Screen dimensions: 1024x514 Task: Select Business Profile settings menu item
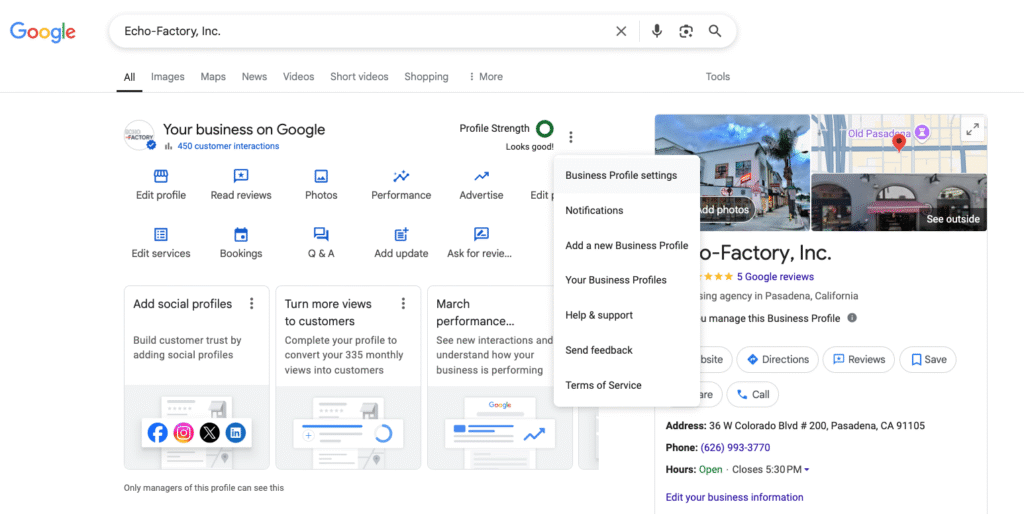[x=627, y=176]
